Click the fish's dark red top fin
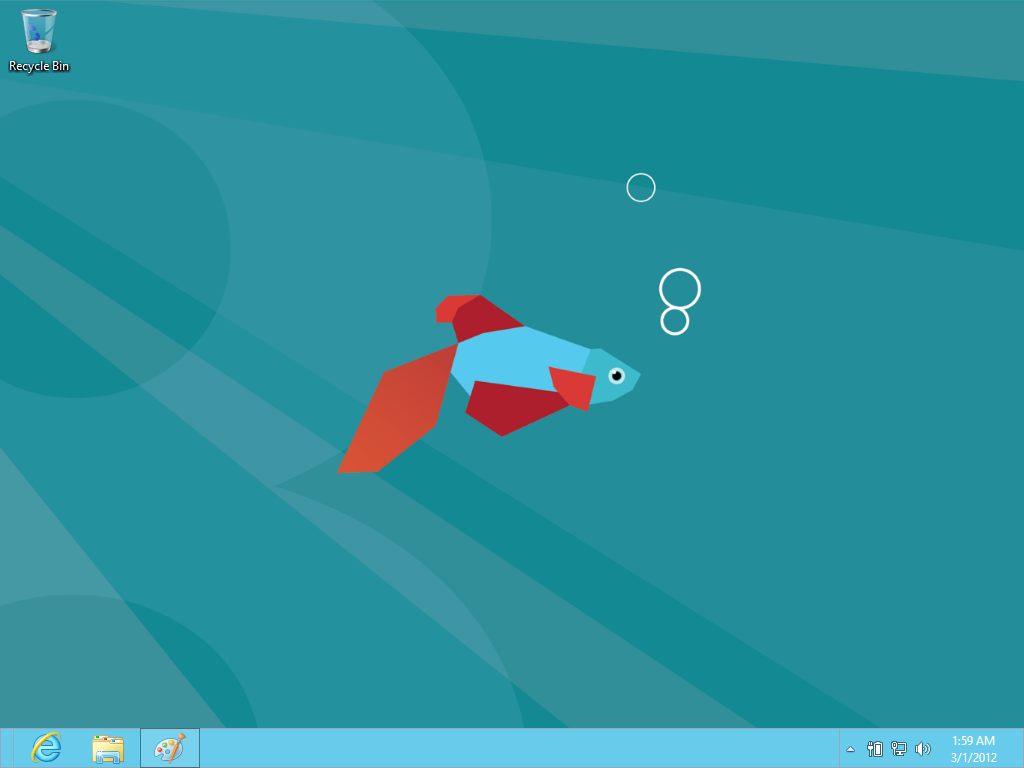1024x768 pixels. [x=485, y=318]
